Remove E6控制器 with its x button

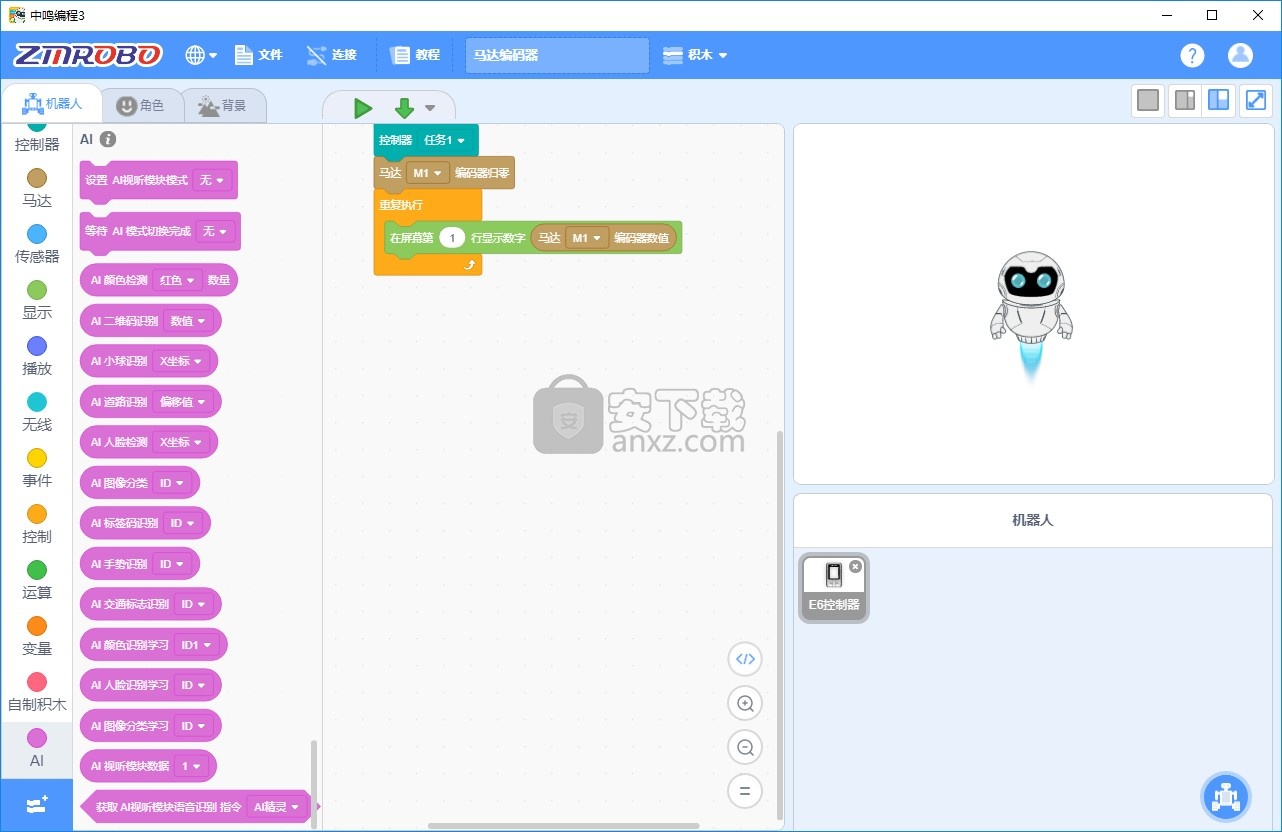tap(855, 567)
